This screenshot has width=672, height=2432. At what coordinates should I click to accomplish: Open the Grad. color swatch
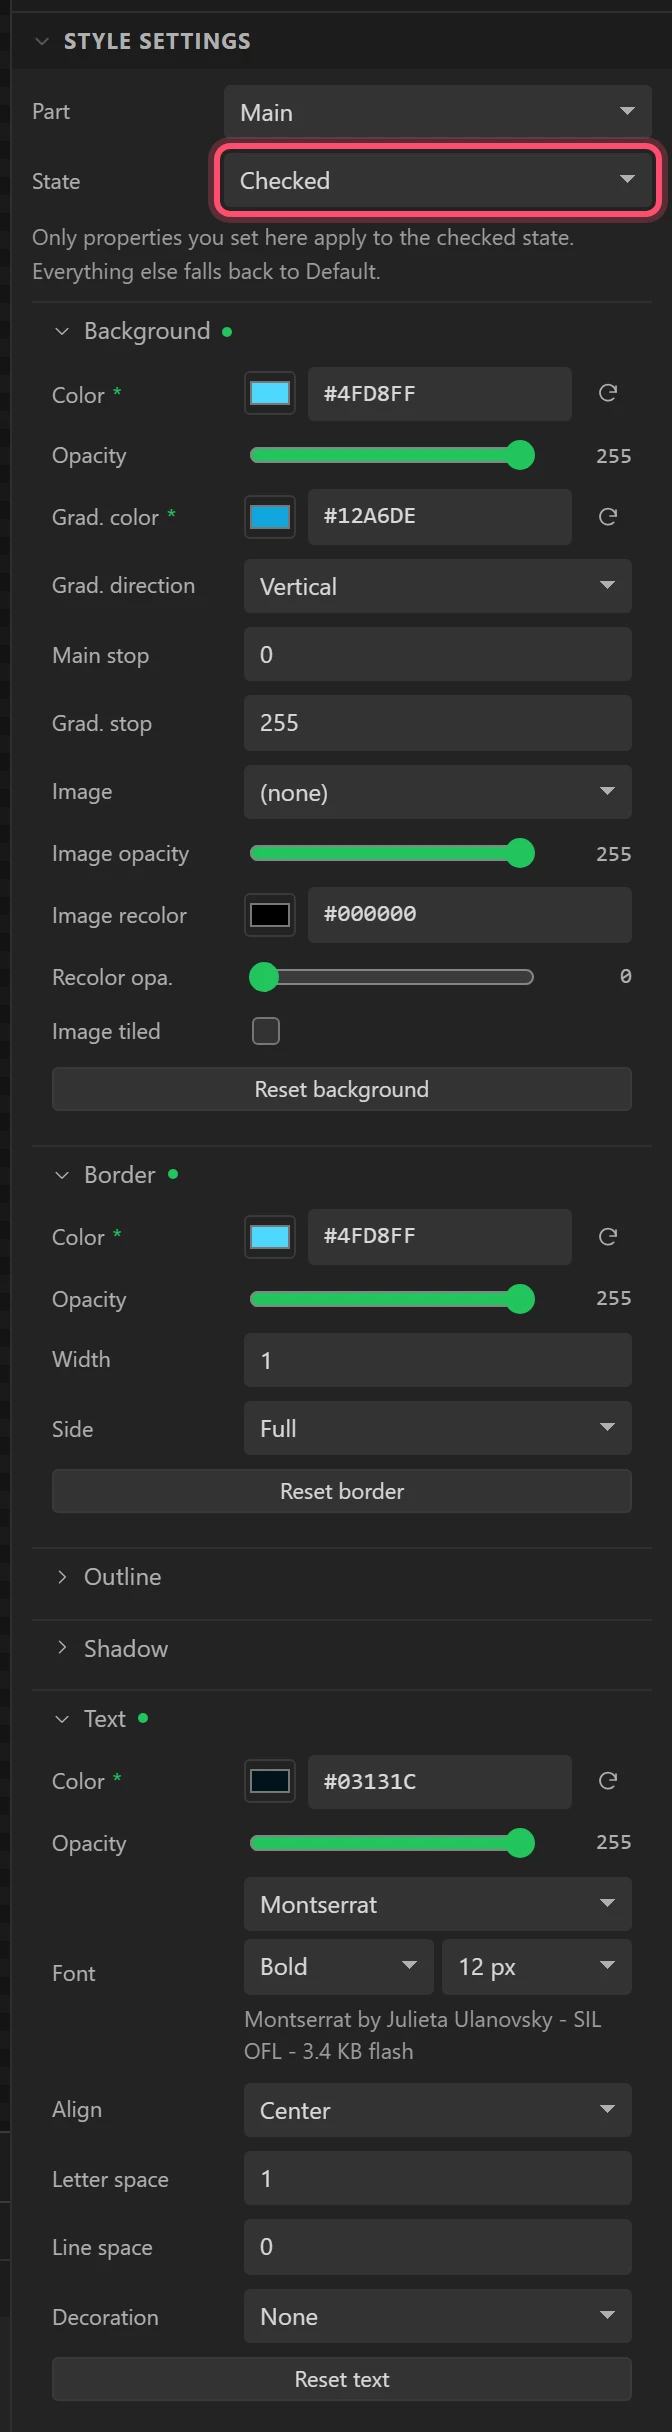tap(270, 517)
